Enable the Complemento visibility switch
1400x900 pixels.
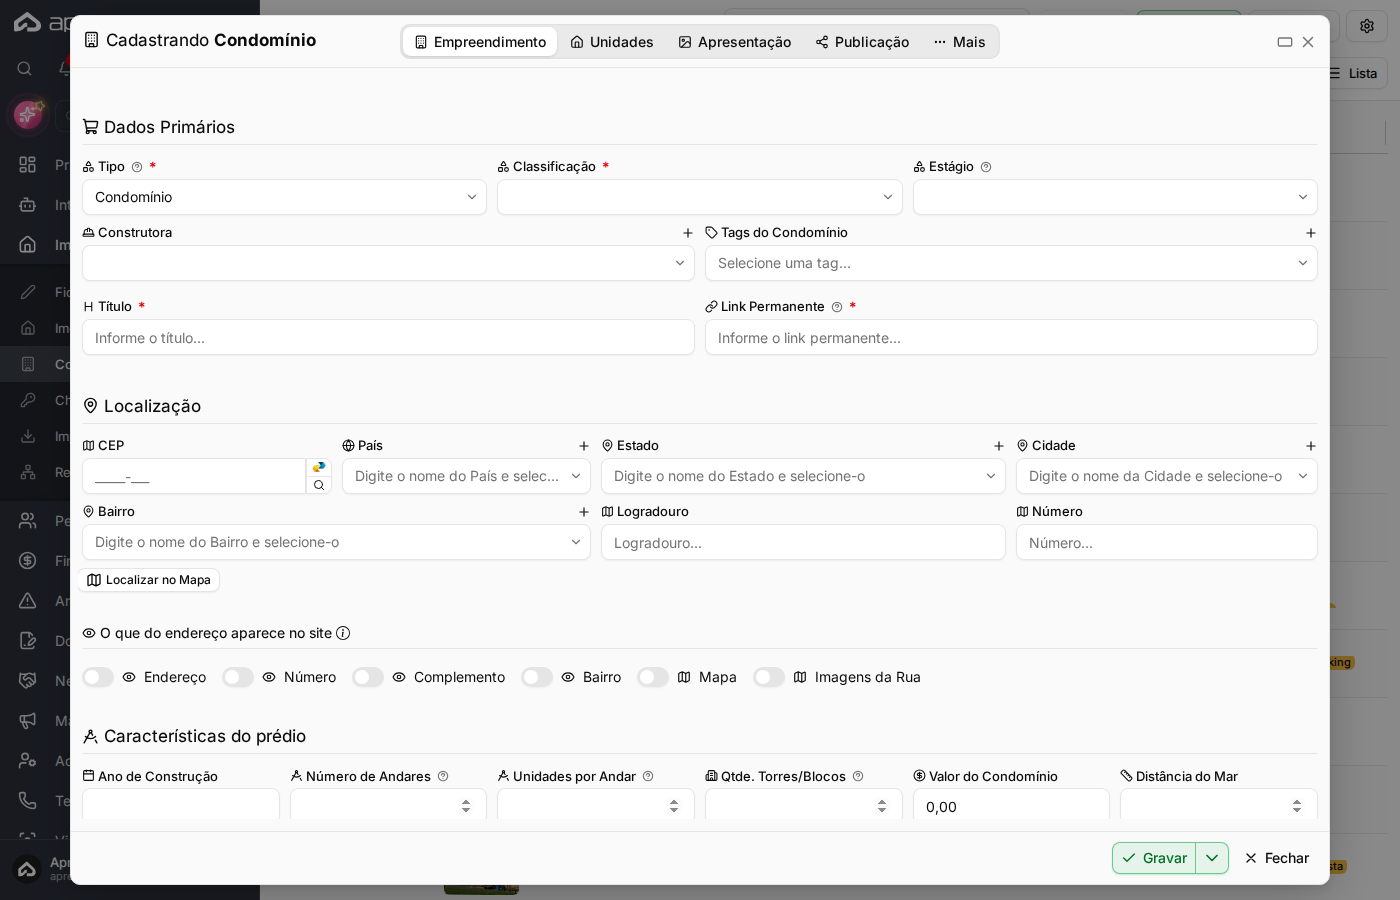pos(368,677)
